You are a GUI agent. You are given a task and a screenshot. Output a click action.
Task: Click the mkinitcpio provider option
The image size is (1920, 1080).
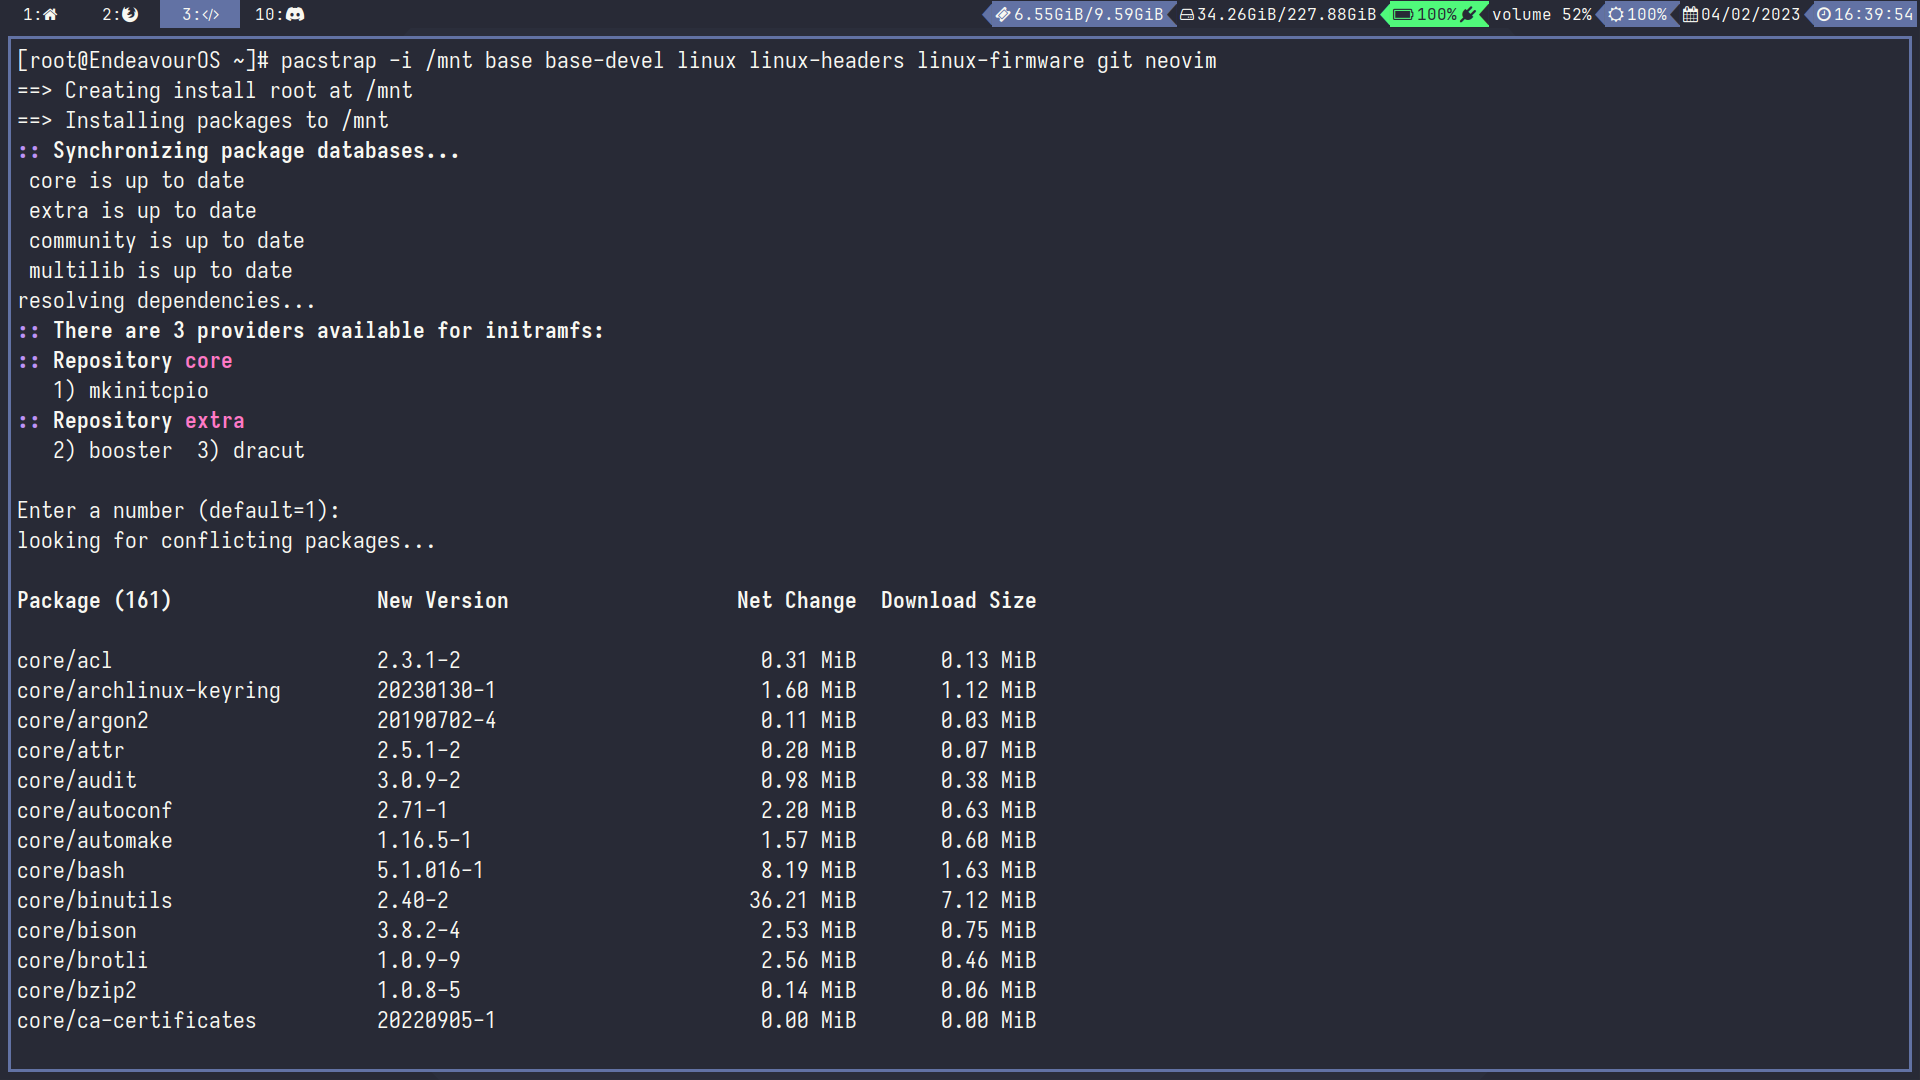click(x=147, y=391)
